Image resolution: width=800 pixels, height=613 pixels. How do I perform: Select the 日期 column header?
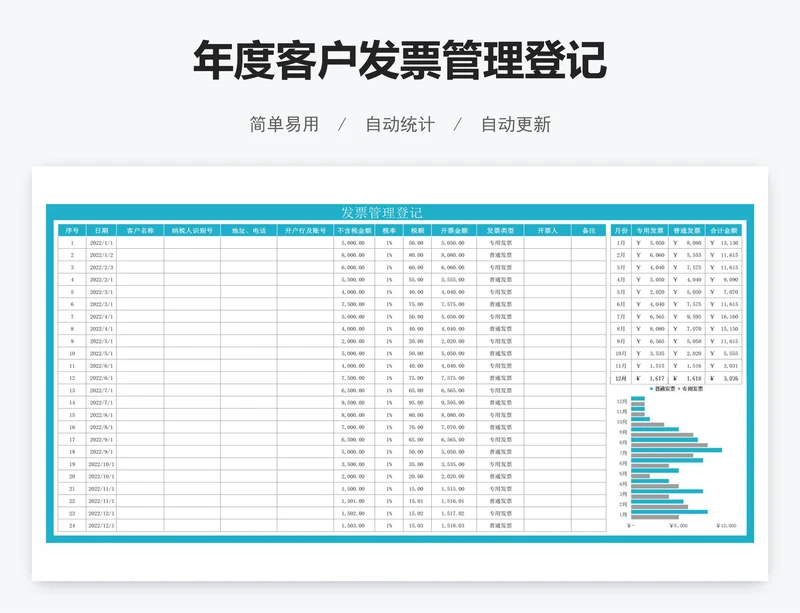[x=102, y=231]
